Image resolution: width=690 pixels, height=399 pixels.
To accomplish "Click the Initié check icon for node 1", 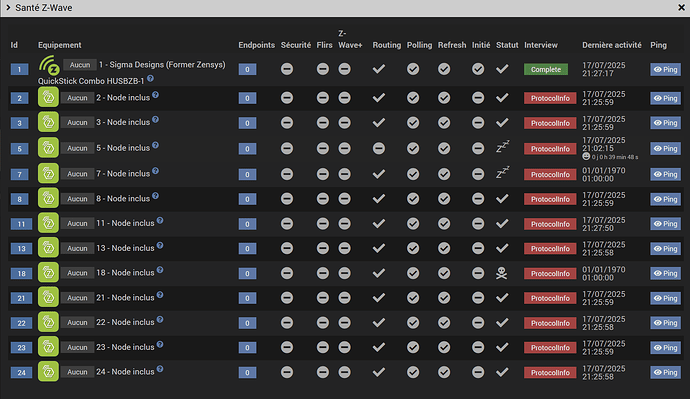I will [x=478, y=69].
